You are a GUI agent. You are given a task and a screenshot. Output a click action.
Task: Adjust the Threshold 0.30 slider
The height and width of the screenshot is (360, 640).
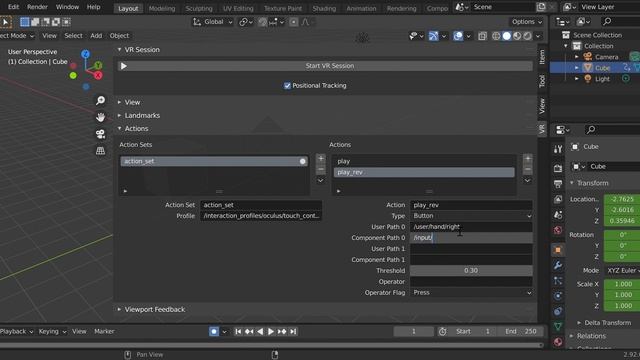(x=471, y=271)
